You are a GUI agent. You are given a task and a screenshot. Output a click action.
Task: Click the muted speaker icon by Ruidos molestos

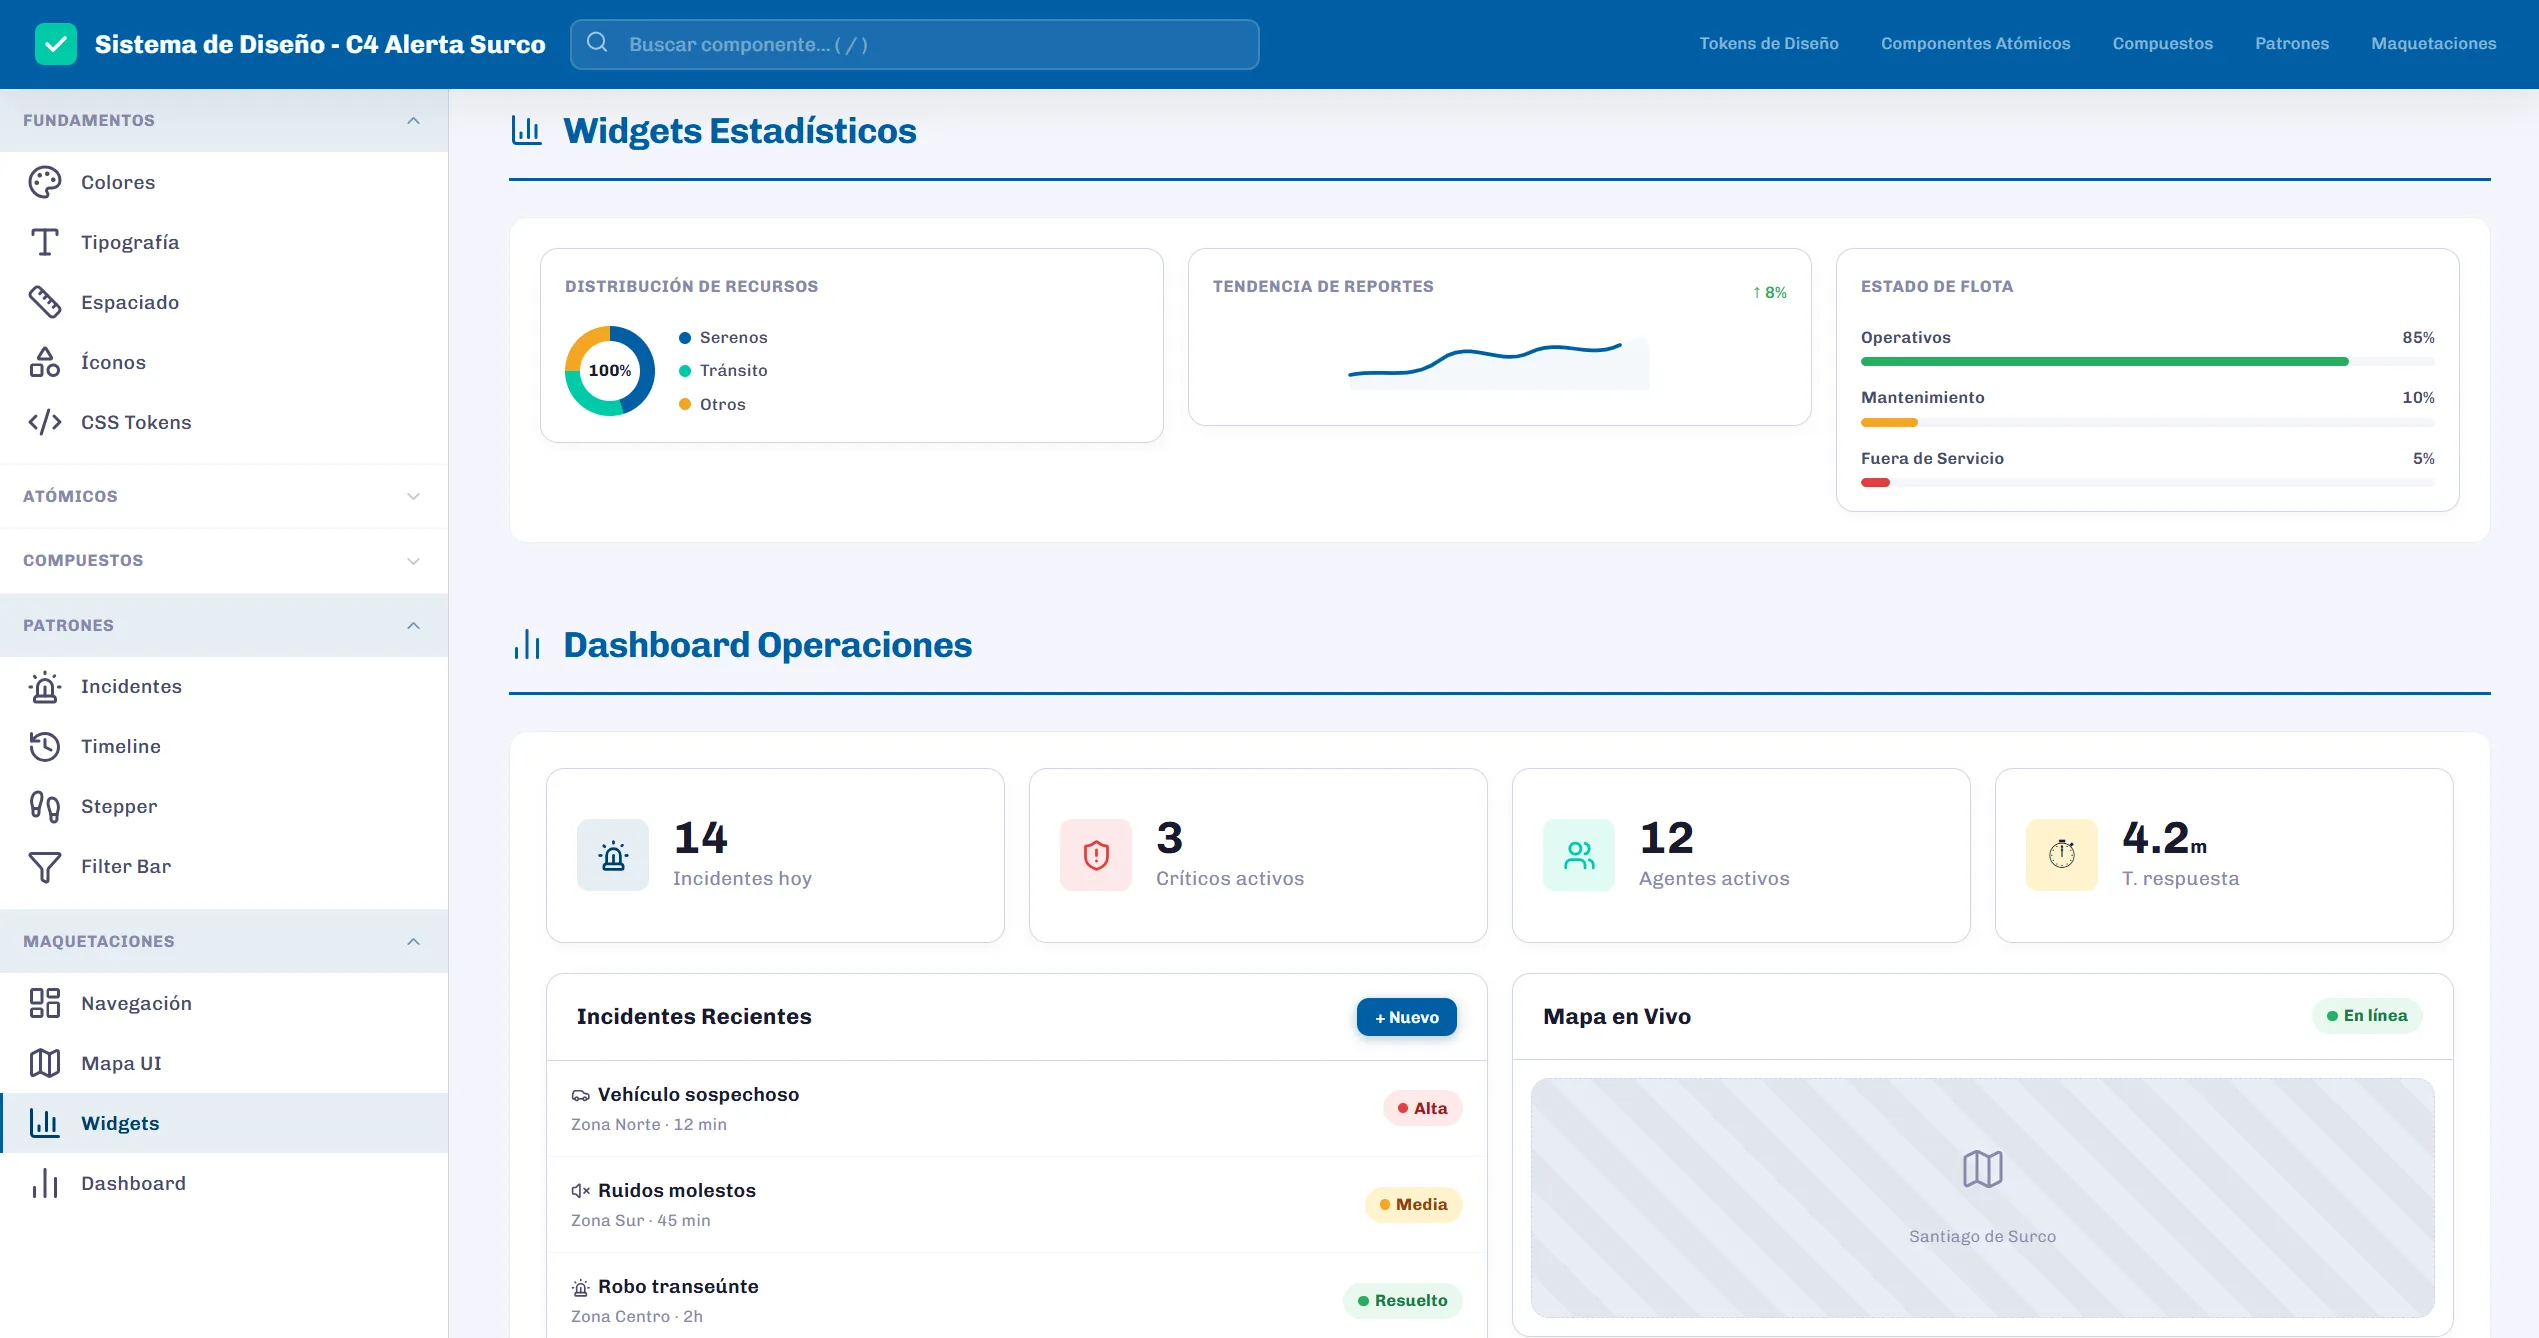(580, 1191)
